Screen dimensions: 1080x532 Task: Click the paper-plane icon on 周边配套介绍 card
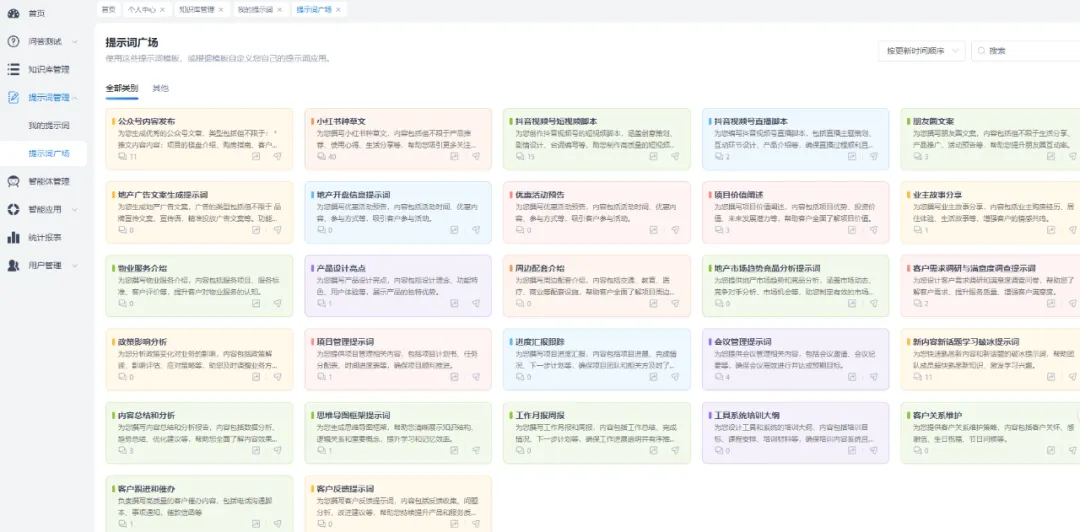675,304
